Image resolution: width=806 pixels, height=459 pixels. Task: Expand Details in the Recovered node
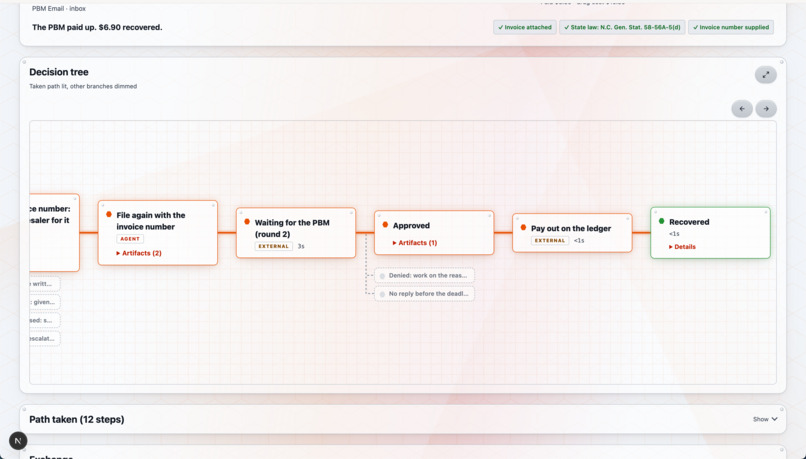(682, 247)
